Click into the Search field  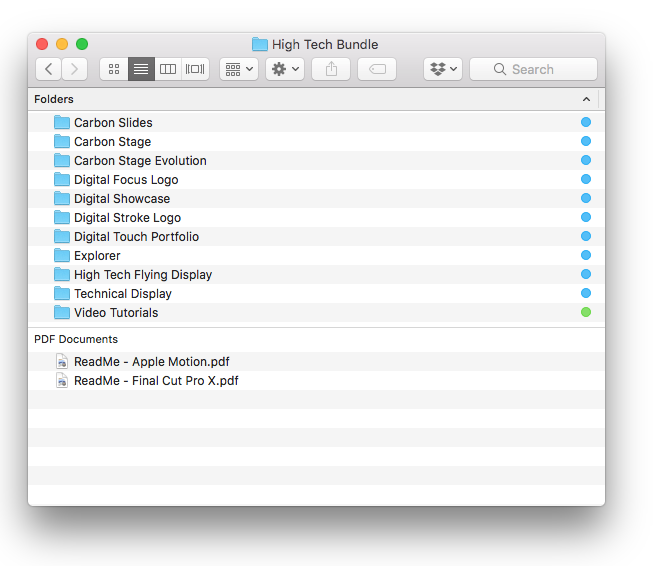click(x=533, y=69)
